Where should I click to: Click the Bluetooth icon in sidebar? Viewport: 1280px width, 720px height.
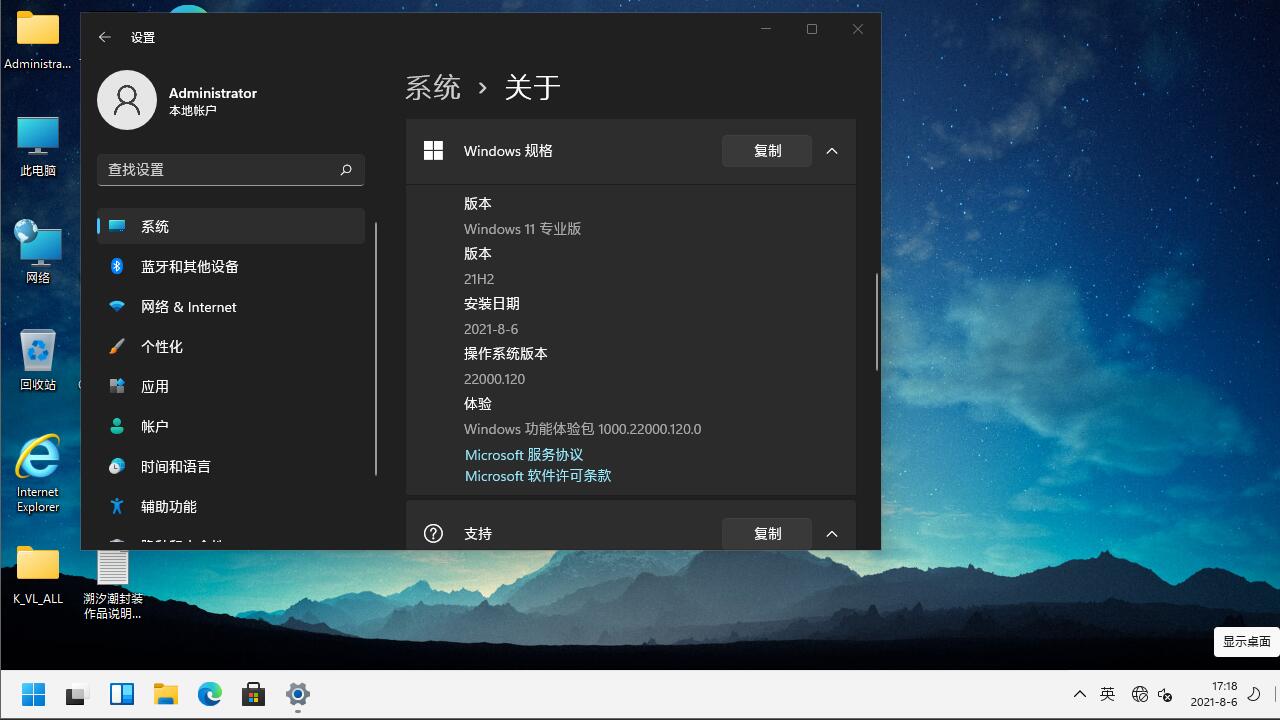coord(117,266)
